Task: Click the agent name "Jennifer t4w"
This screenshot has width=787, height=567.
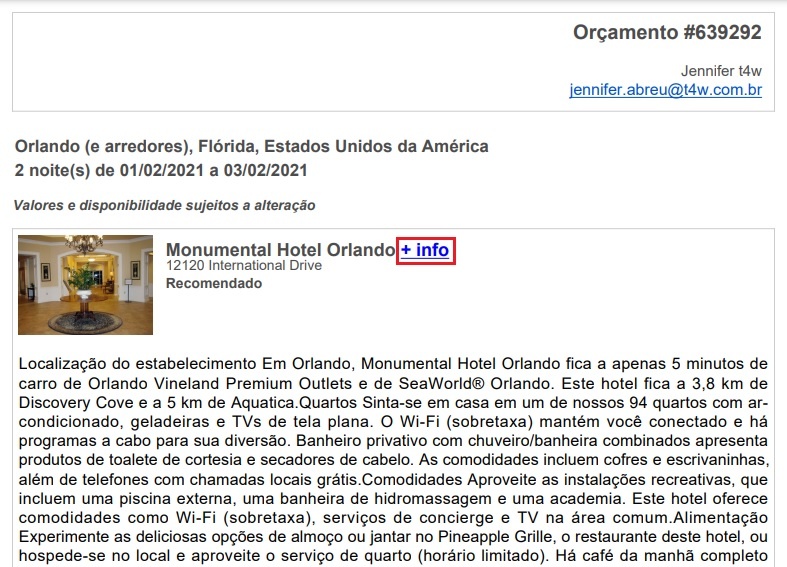Action: click(x=721, y=71)
